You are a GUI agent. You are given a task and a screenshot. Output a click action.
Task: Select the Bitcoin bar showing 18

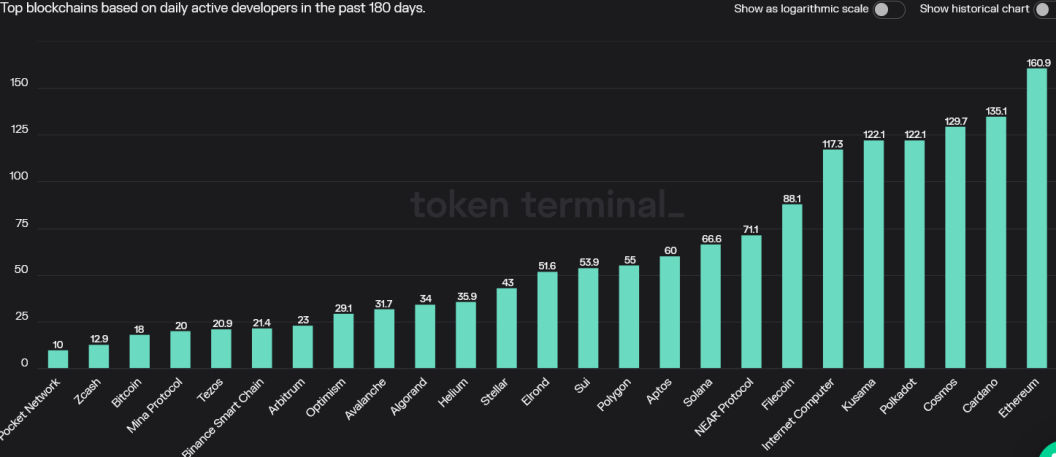(139, 351)
